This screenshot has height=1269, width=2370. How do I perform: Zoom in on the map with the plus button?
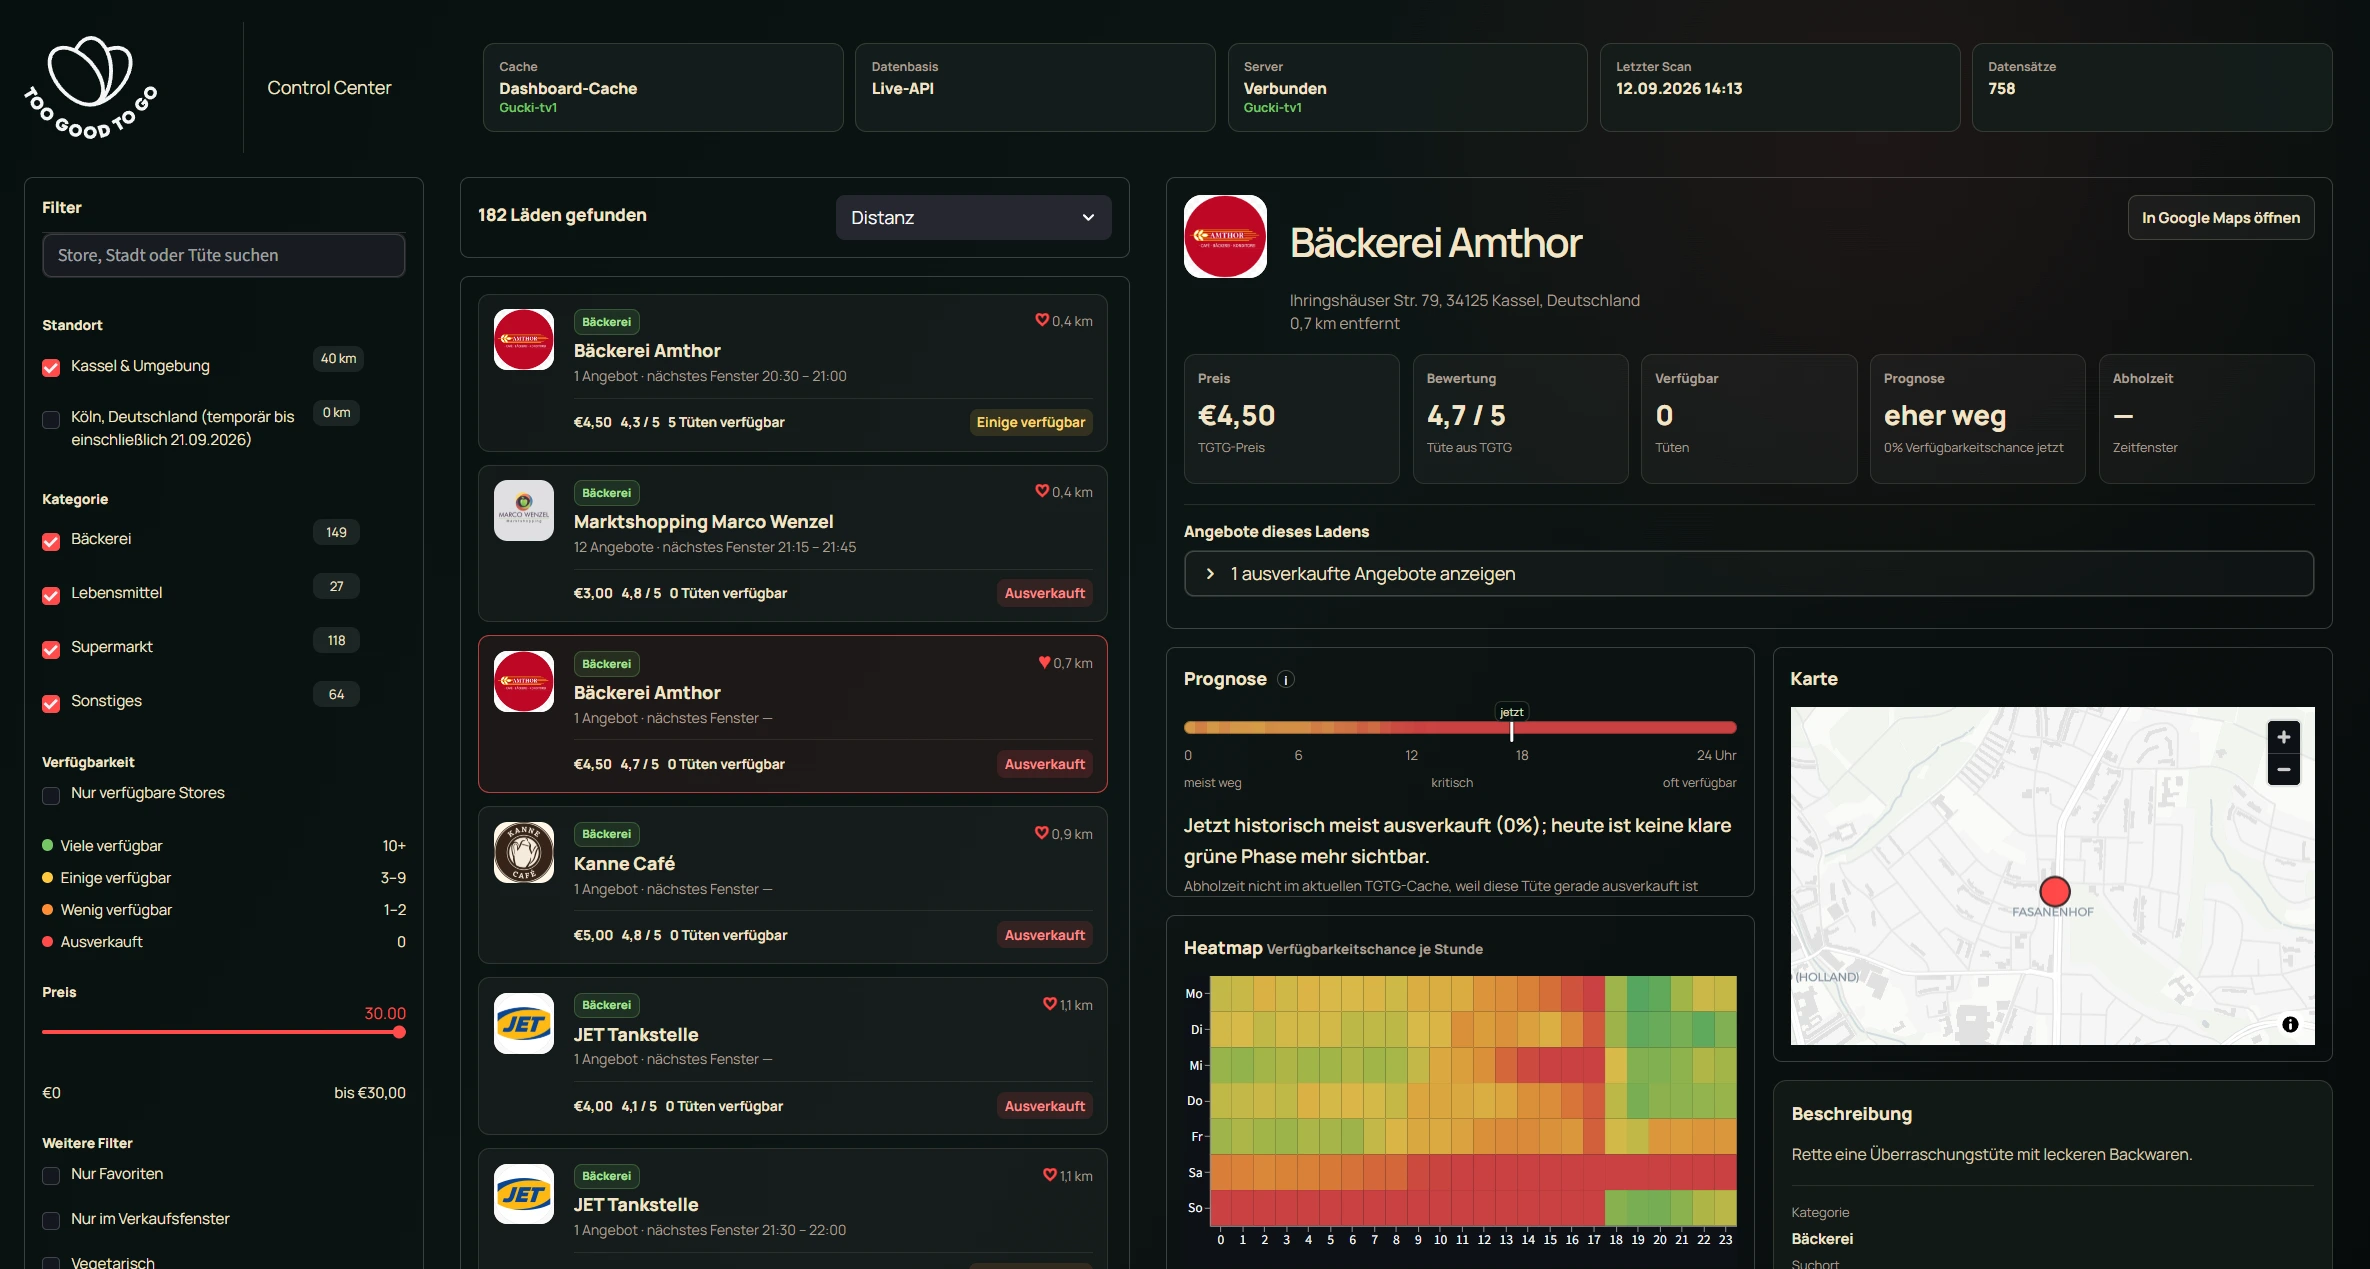(x=2283, y=737)
